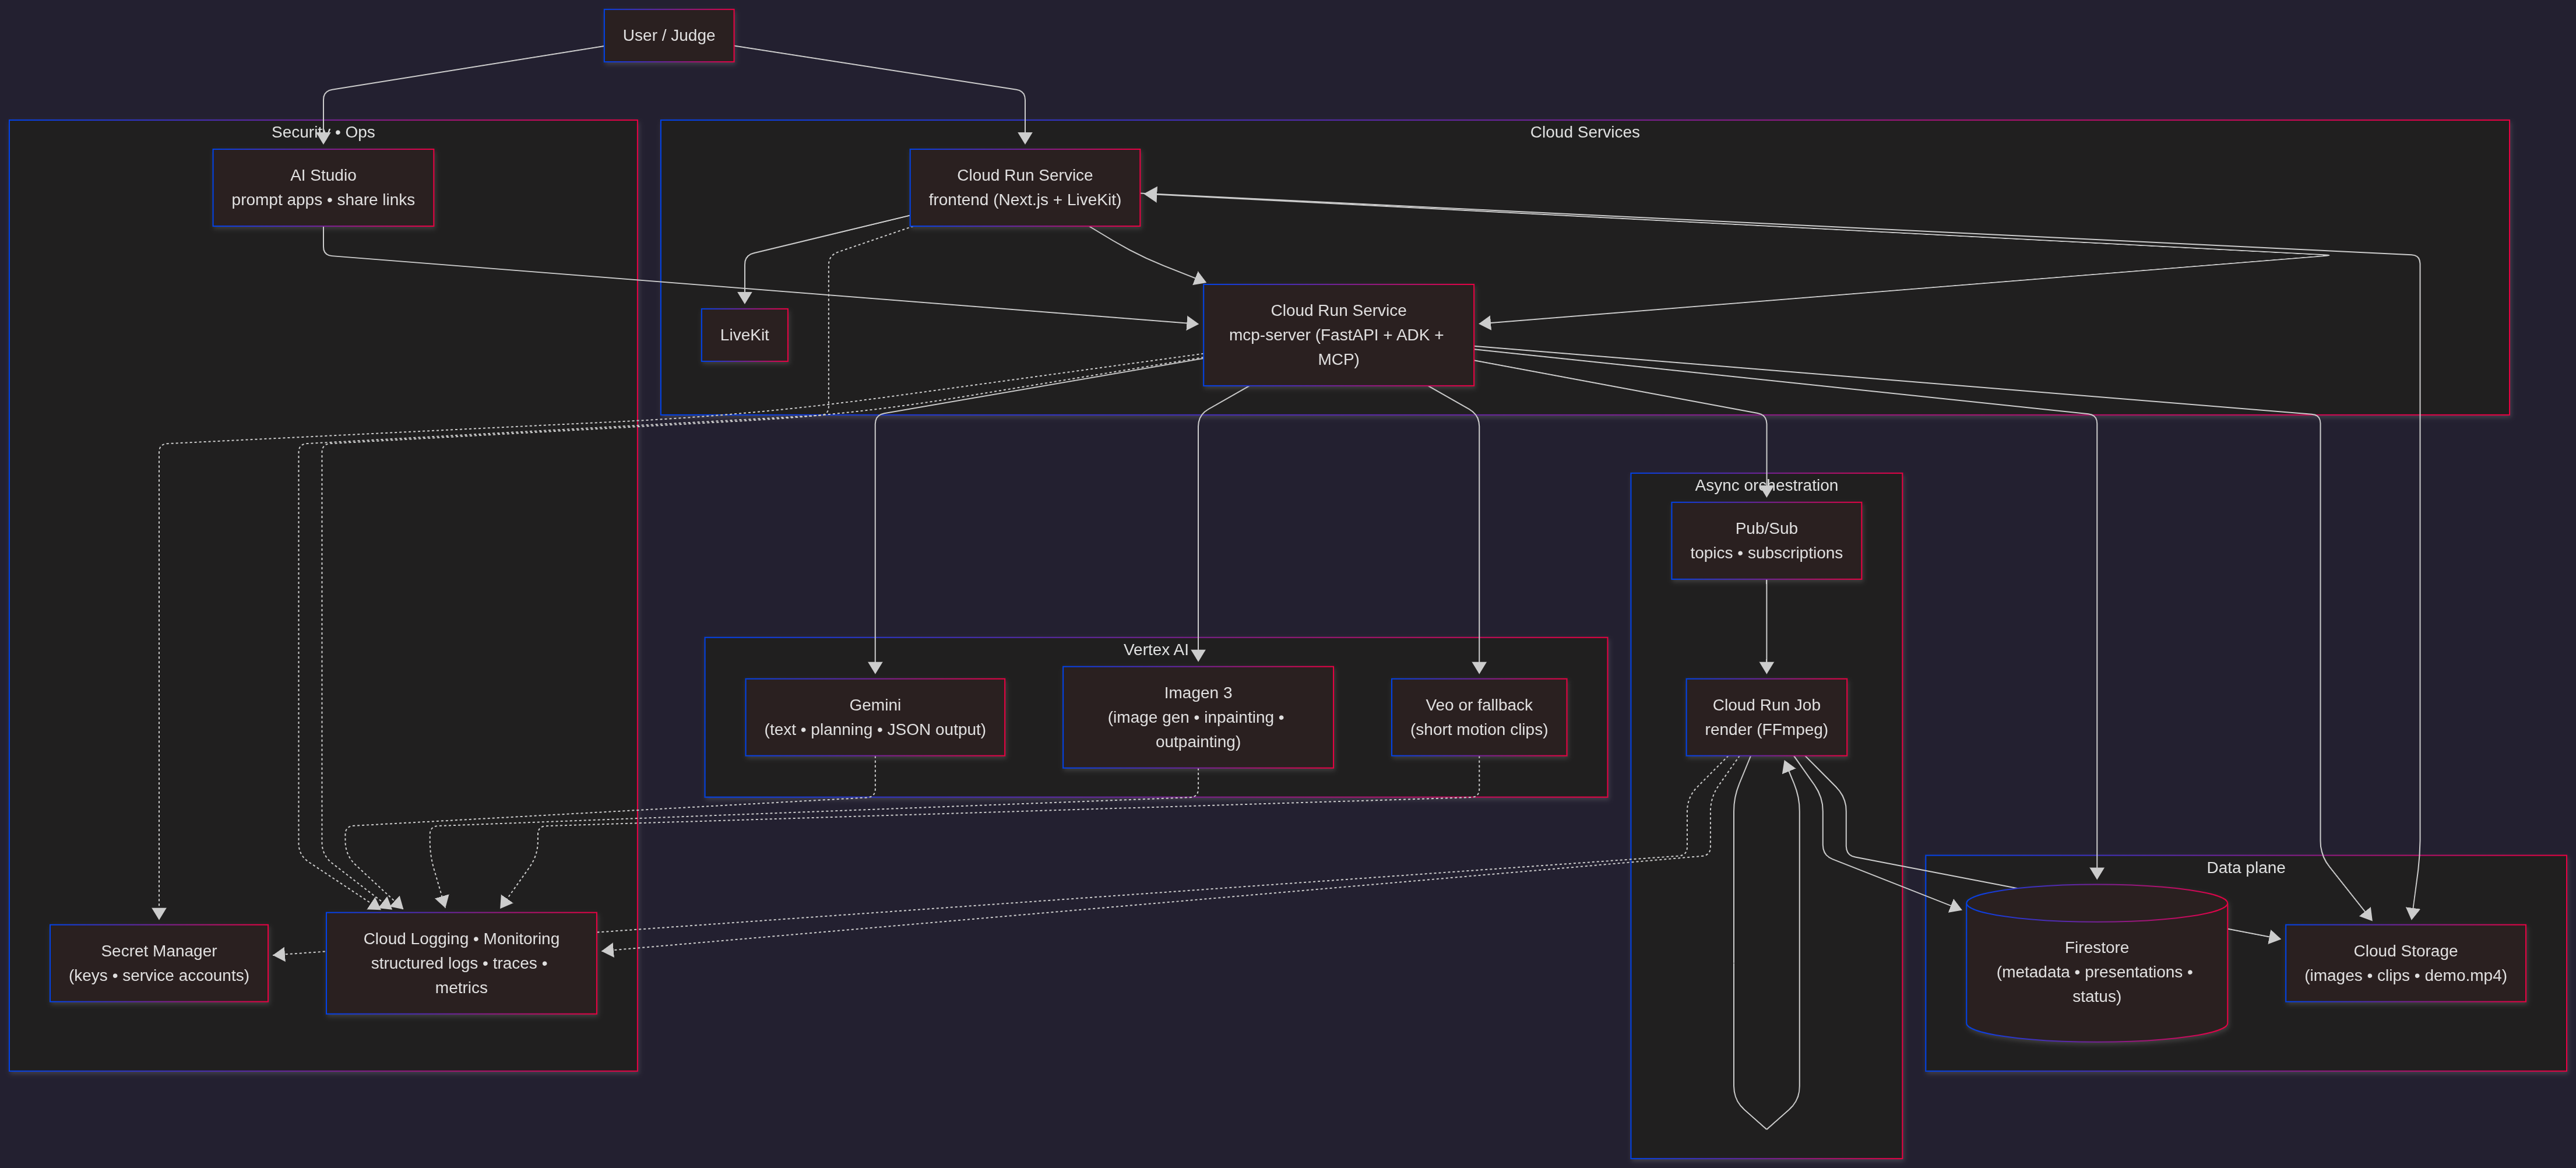Click the Cloud Run Service frontend node
2576x1168 pixels.
pyautogui.click(x=1024, y=188)
